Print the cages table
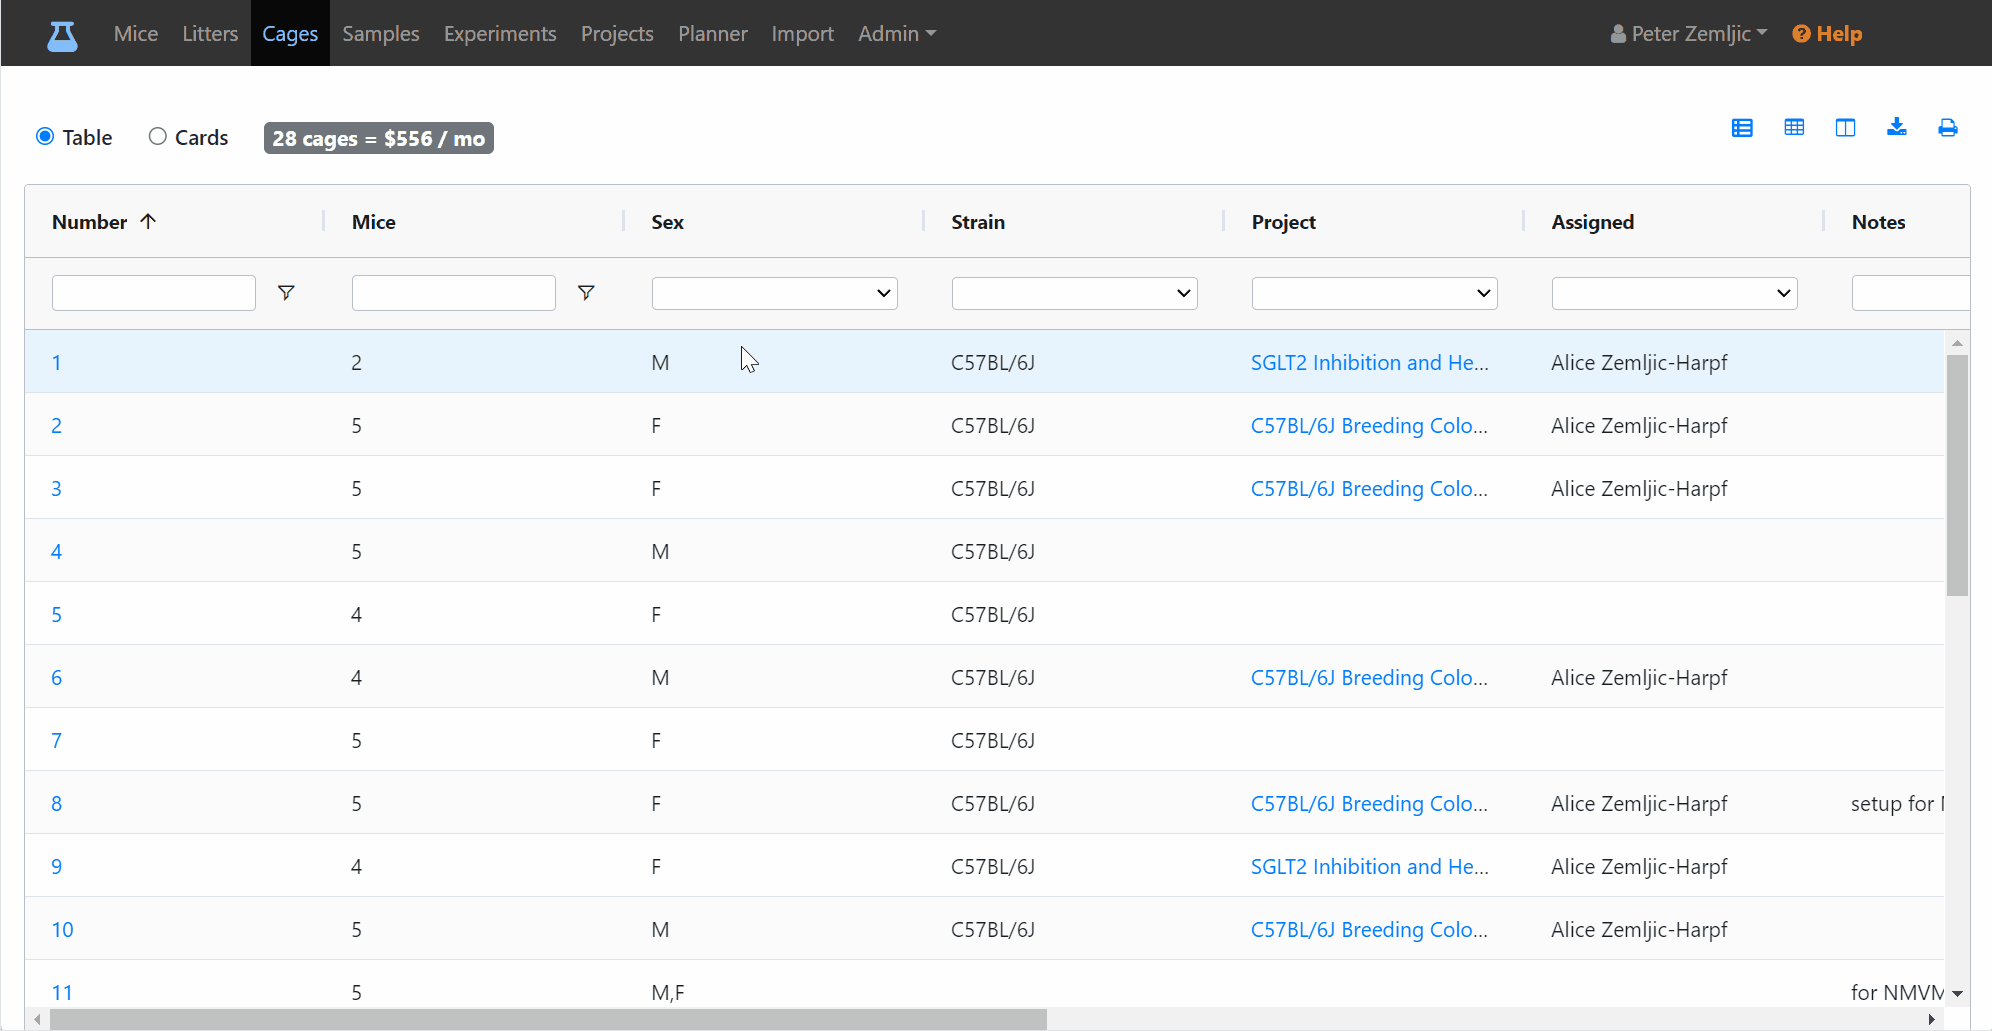The height and width of the screenshot is (1031, 1992). pos(1948,128)
